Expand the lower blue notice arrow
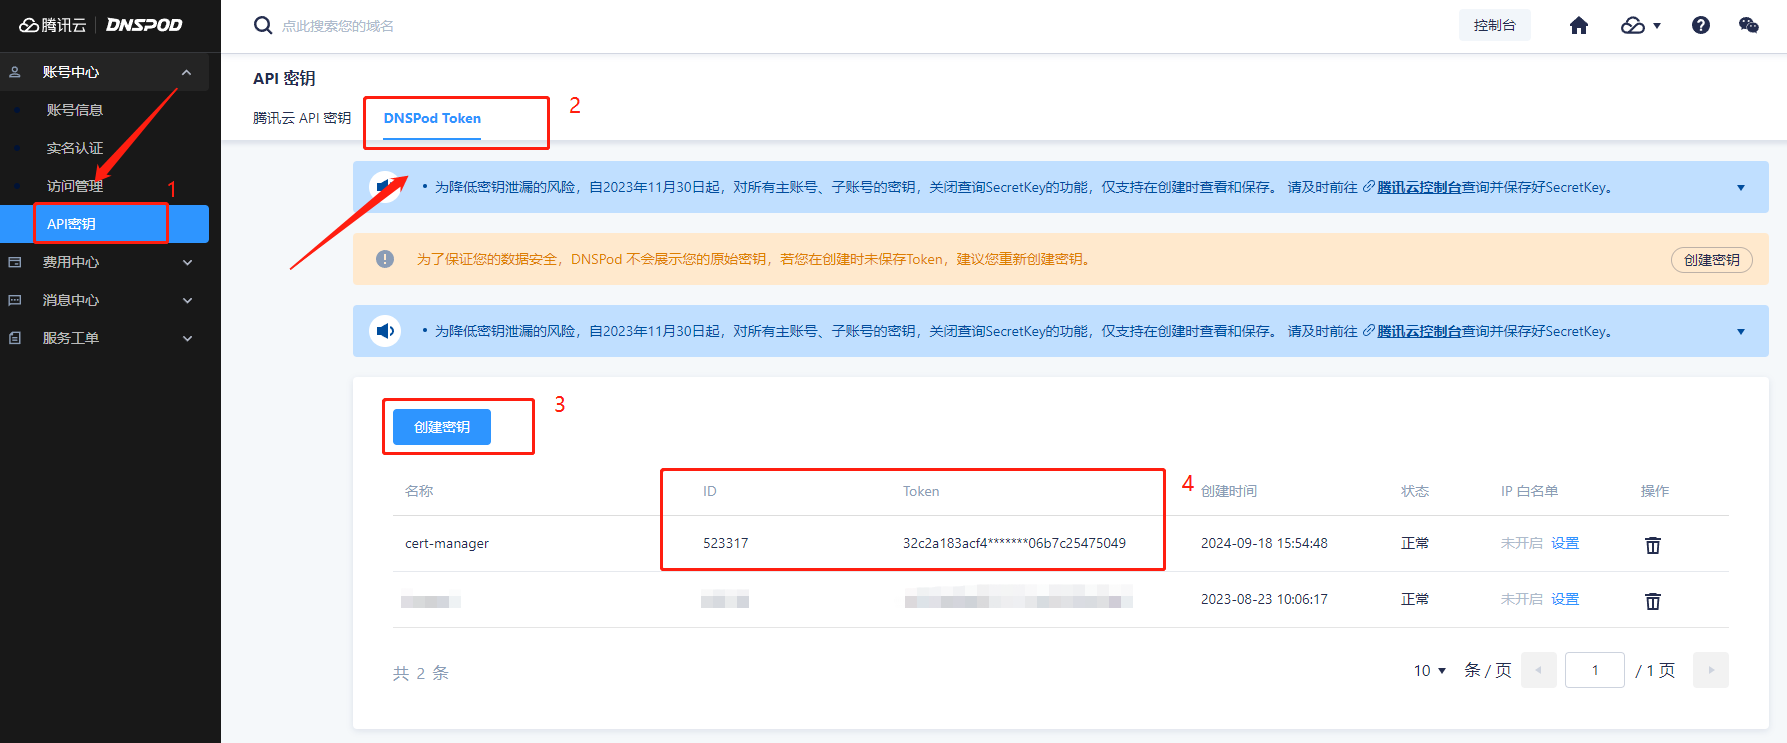The height and width of the screenshot is (743, 1787). pyautogui.click(x=1741, y=332)
